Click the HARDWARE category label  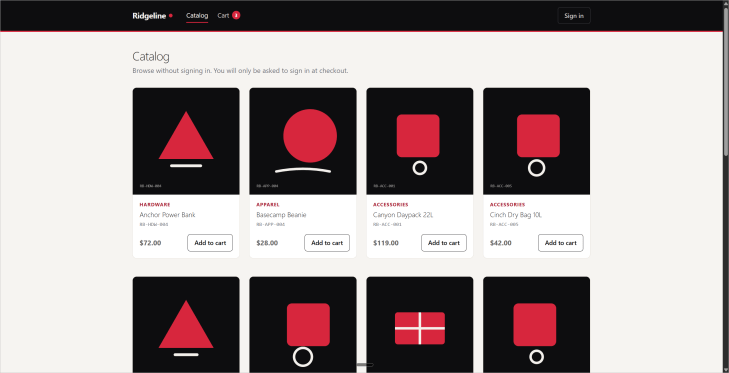point(155,205)
